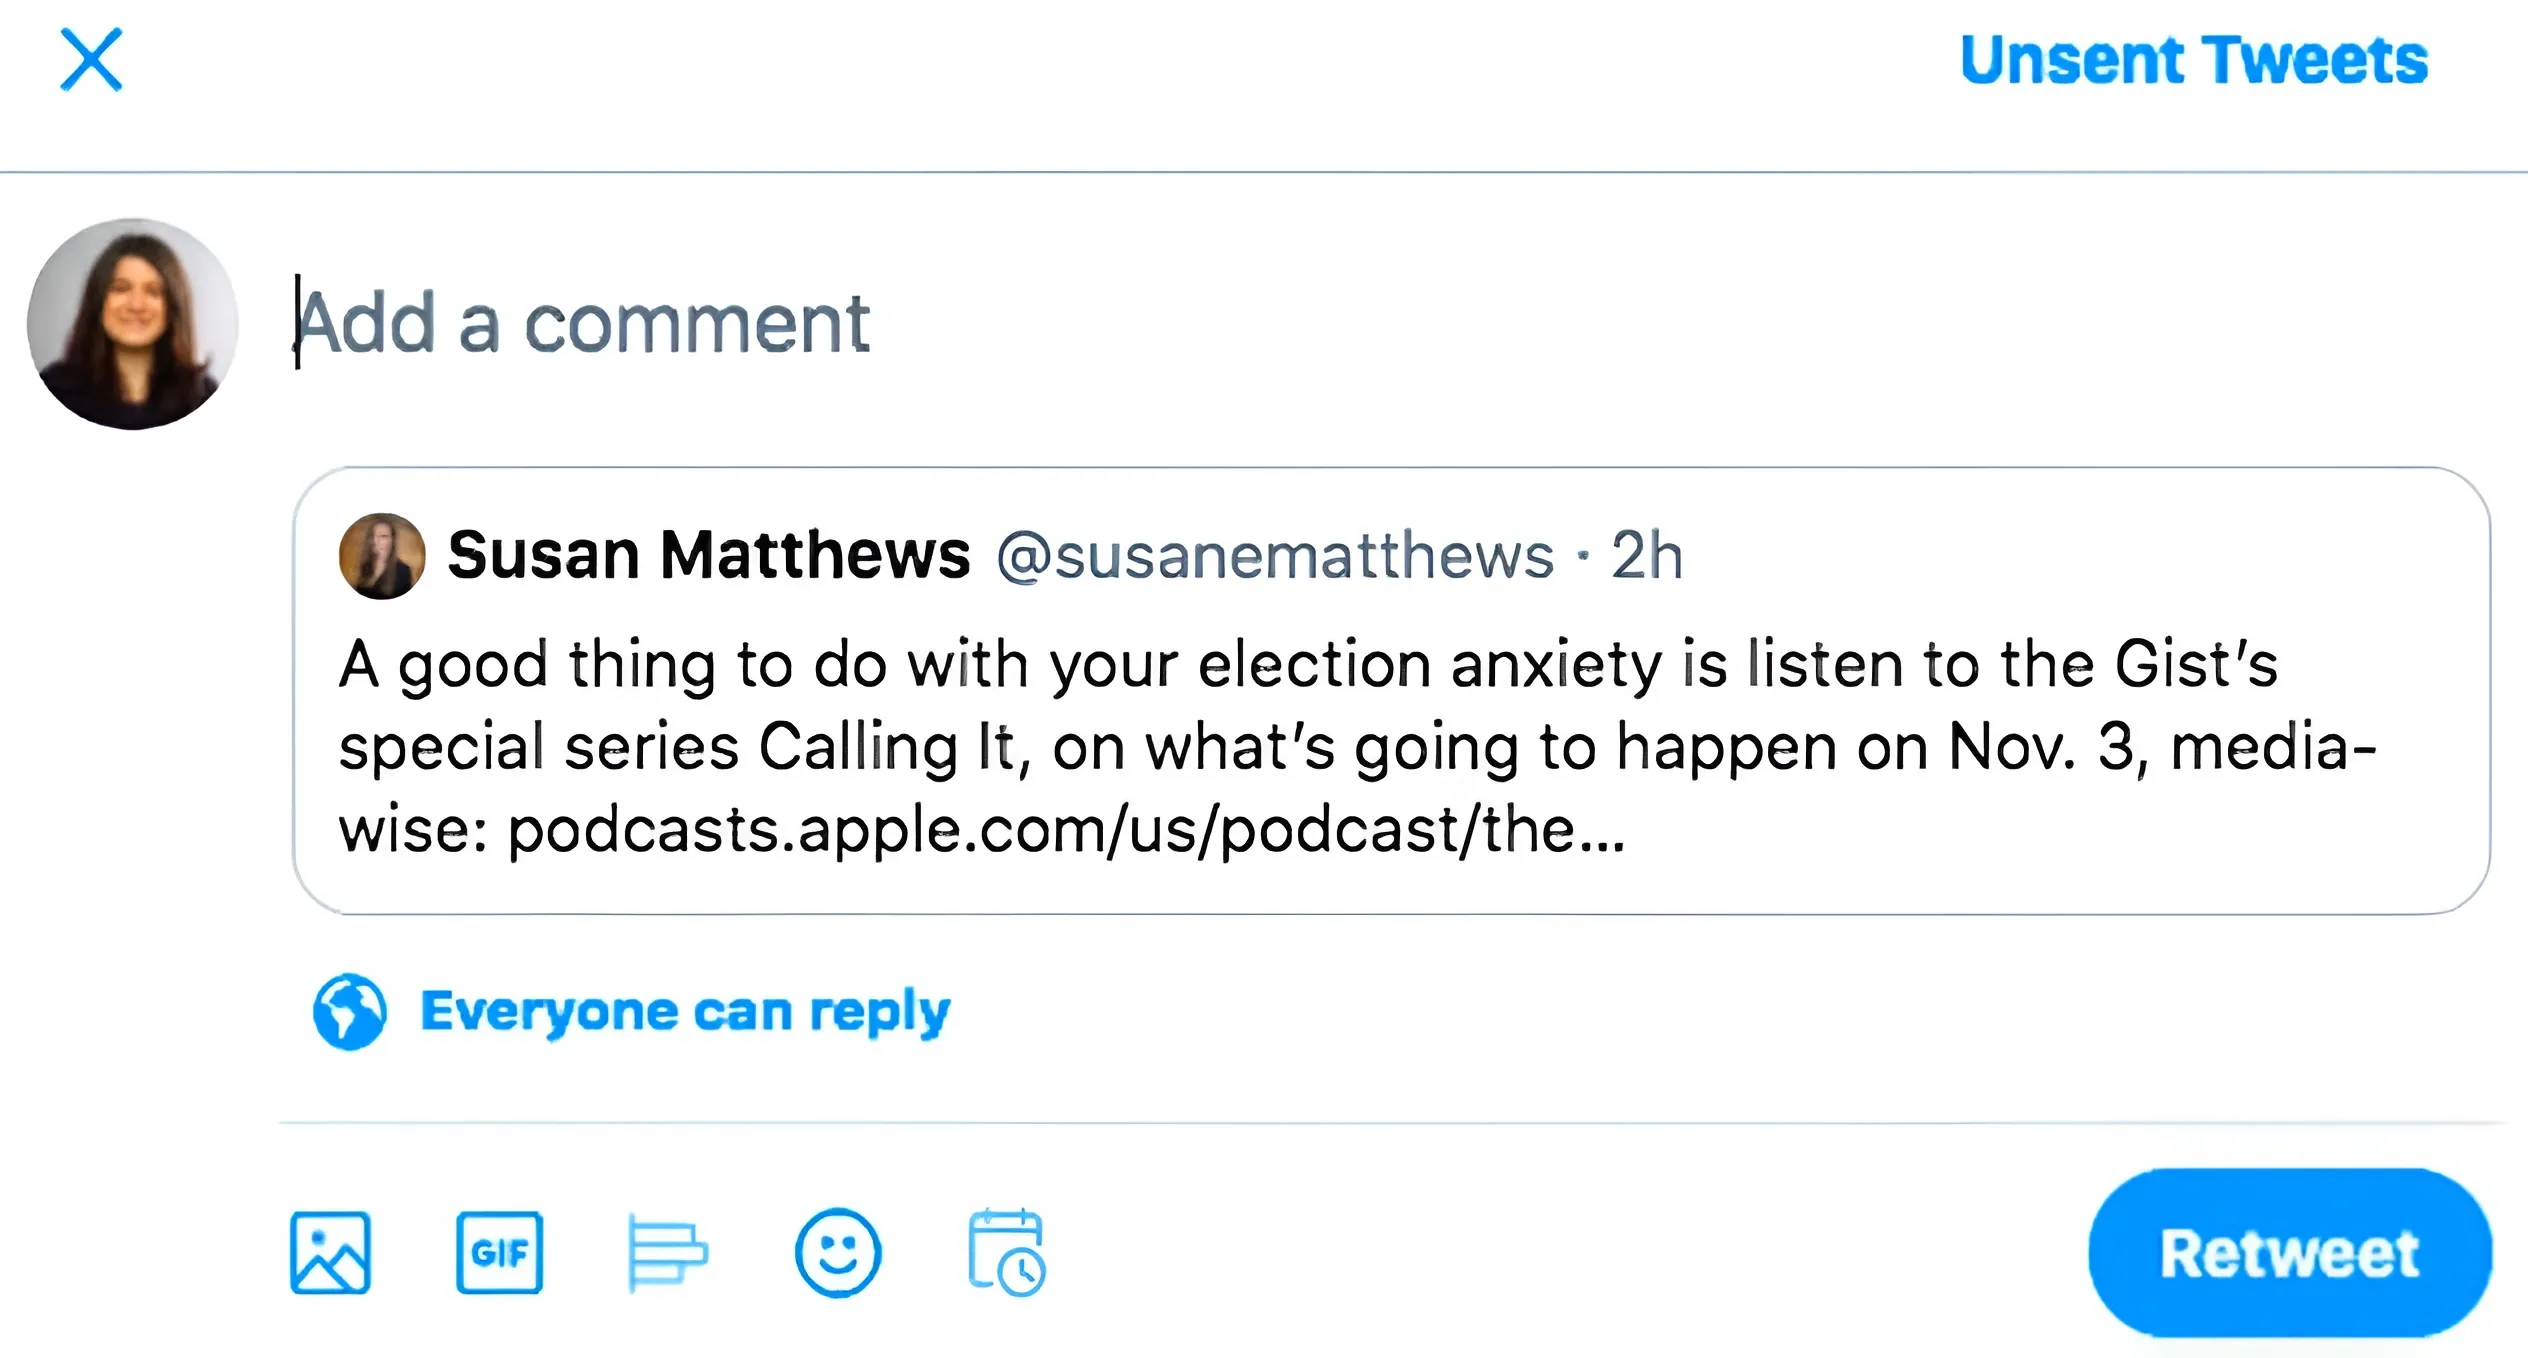Click the 2h timestamp on quoted tweet

click(x=1646, y=556)
